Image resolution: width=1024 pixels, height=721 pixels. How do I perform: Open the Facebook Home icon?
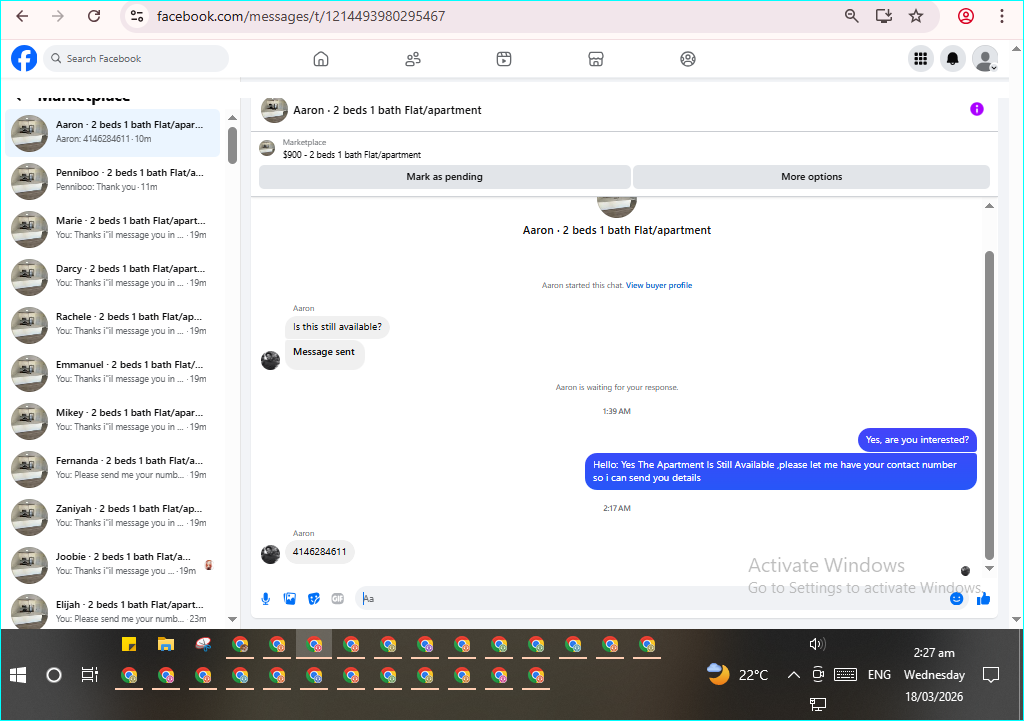[321, 59]
